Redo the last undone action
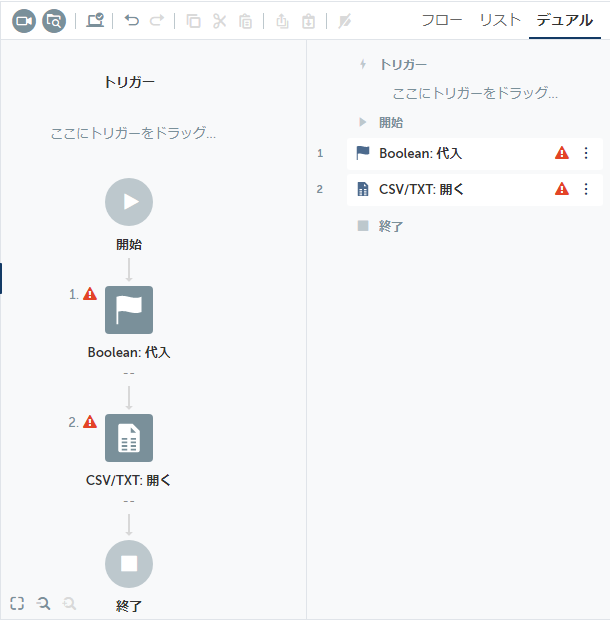 point(157,20)
